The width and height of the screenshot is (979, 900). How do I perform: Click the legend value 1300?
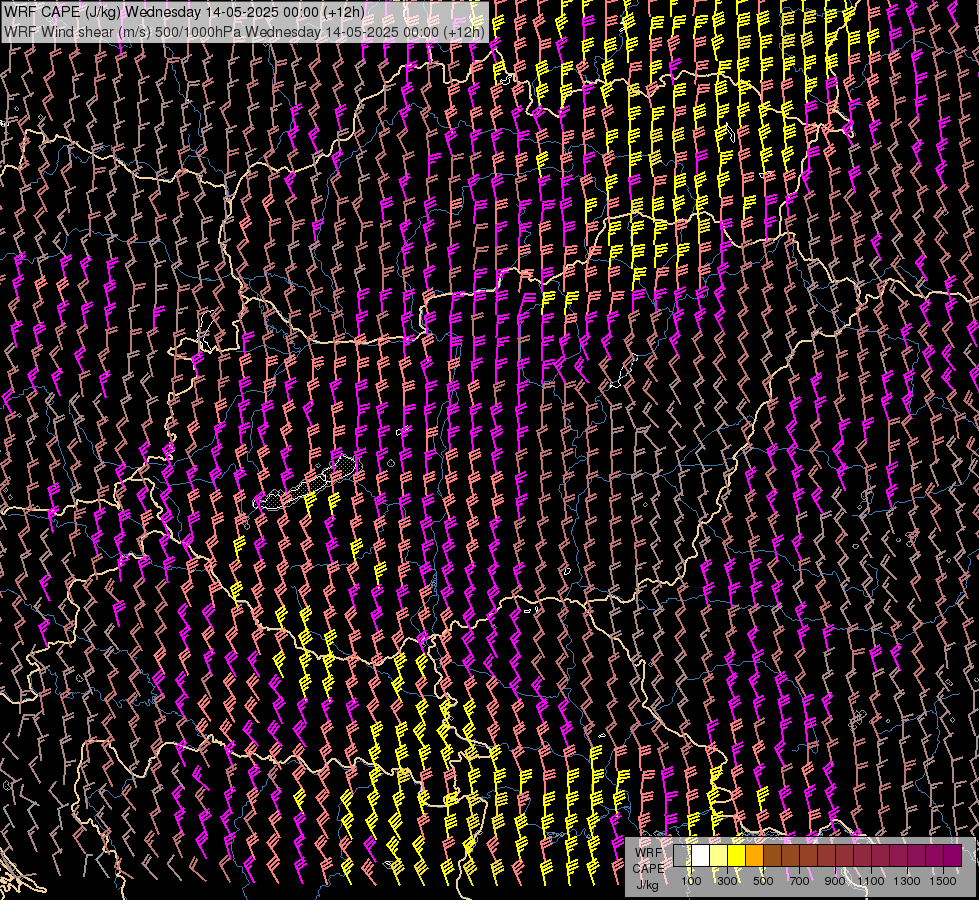coord(907,881)
